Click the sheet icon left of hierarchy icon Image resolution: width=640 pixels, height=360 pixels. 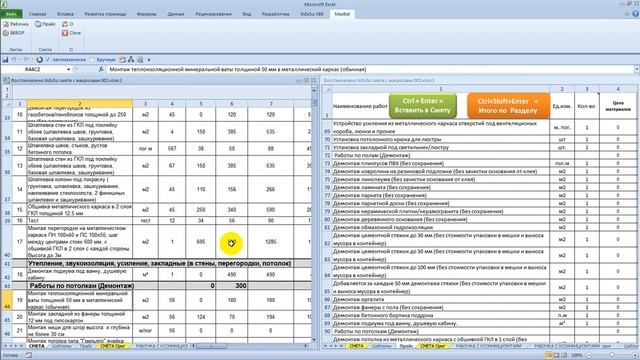point(122,60)
